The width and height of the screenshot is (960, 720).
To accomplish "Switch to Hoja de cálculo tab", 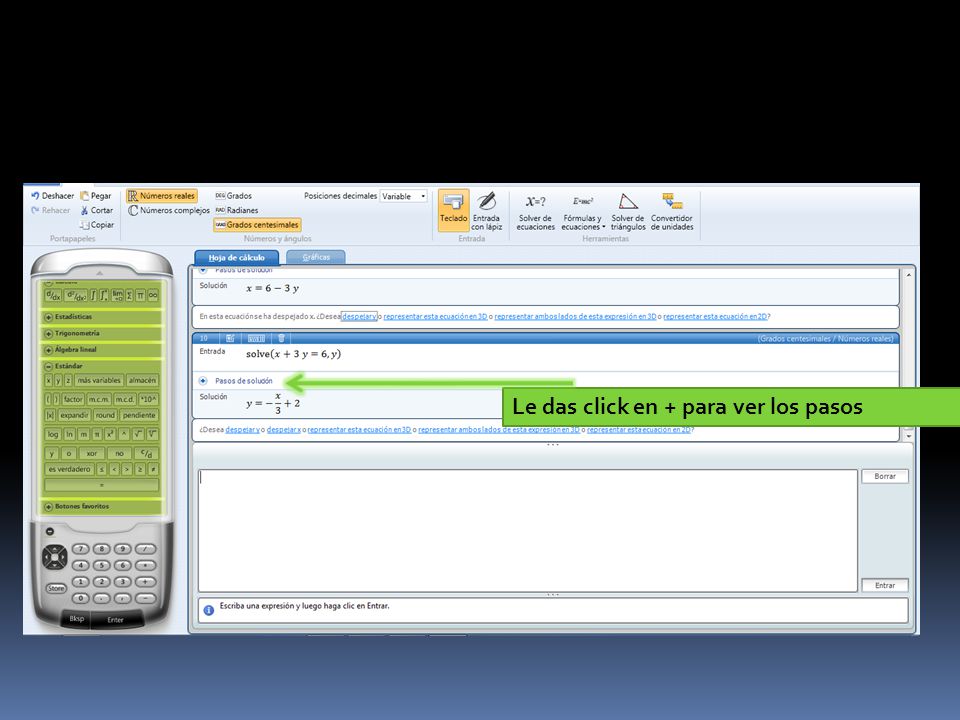I will 236,258.
